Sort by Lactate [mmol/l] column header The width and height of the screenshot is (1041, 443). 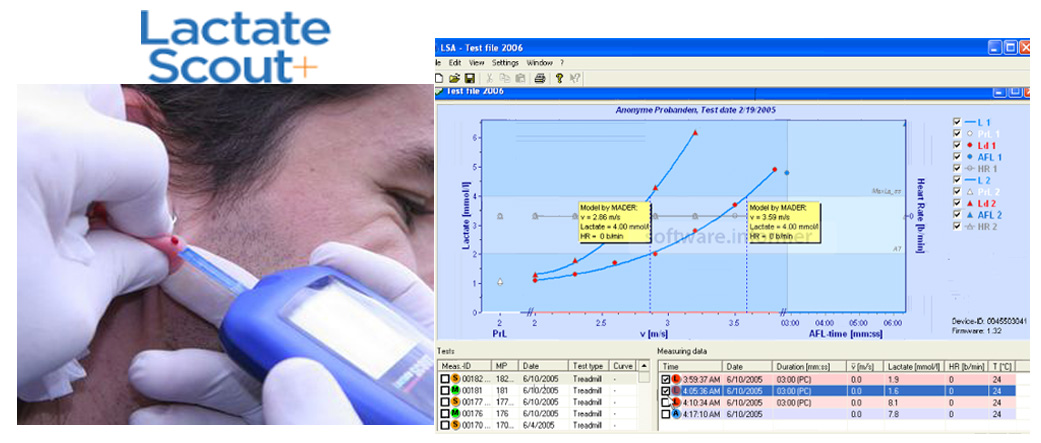point(916,367)
